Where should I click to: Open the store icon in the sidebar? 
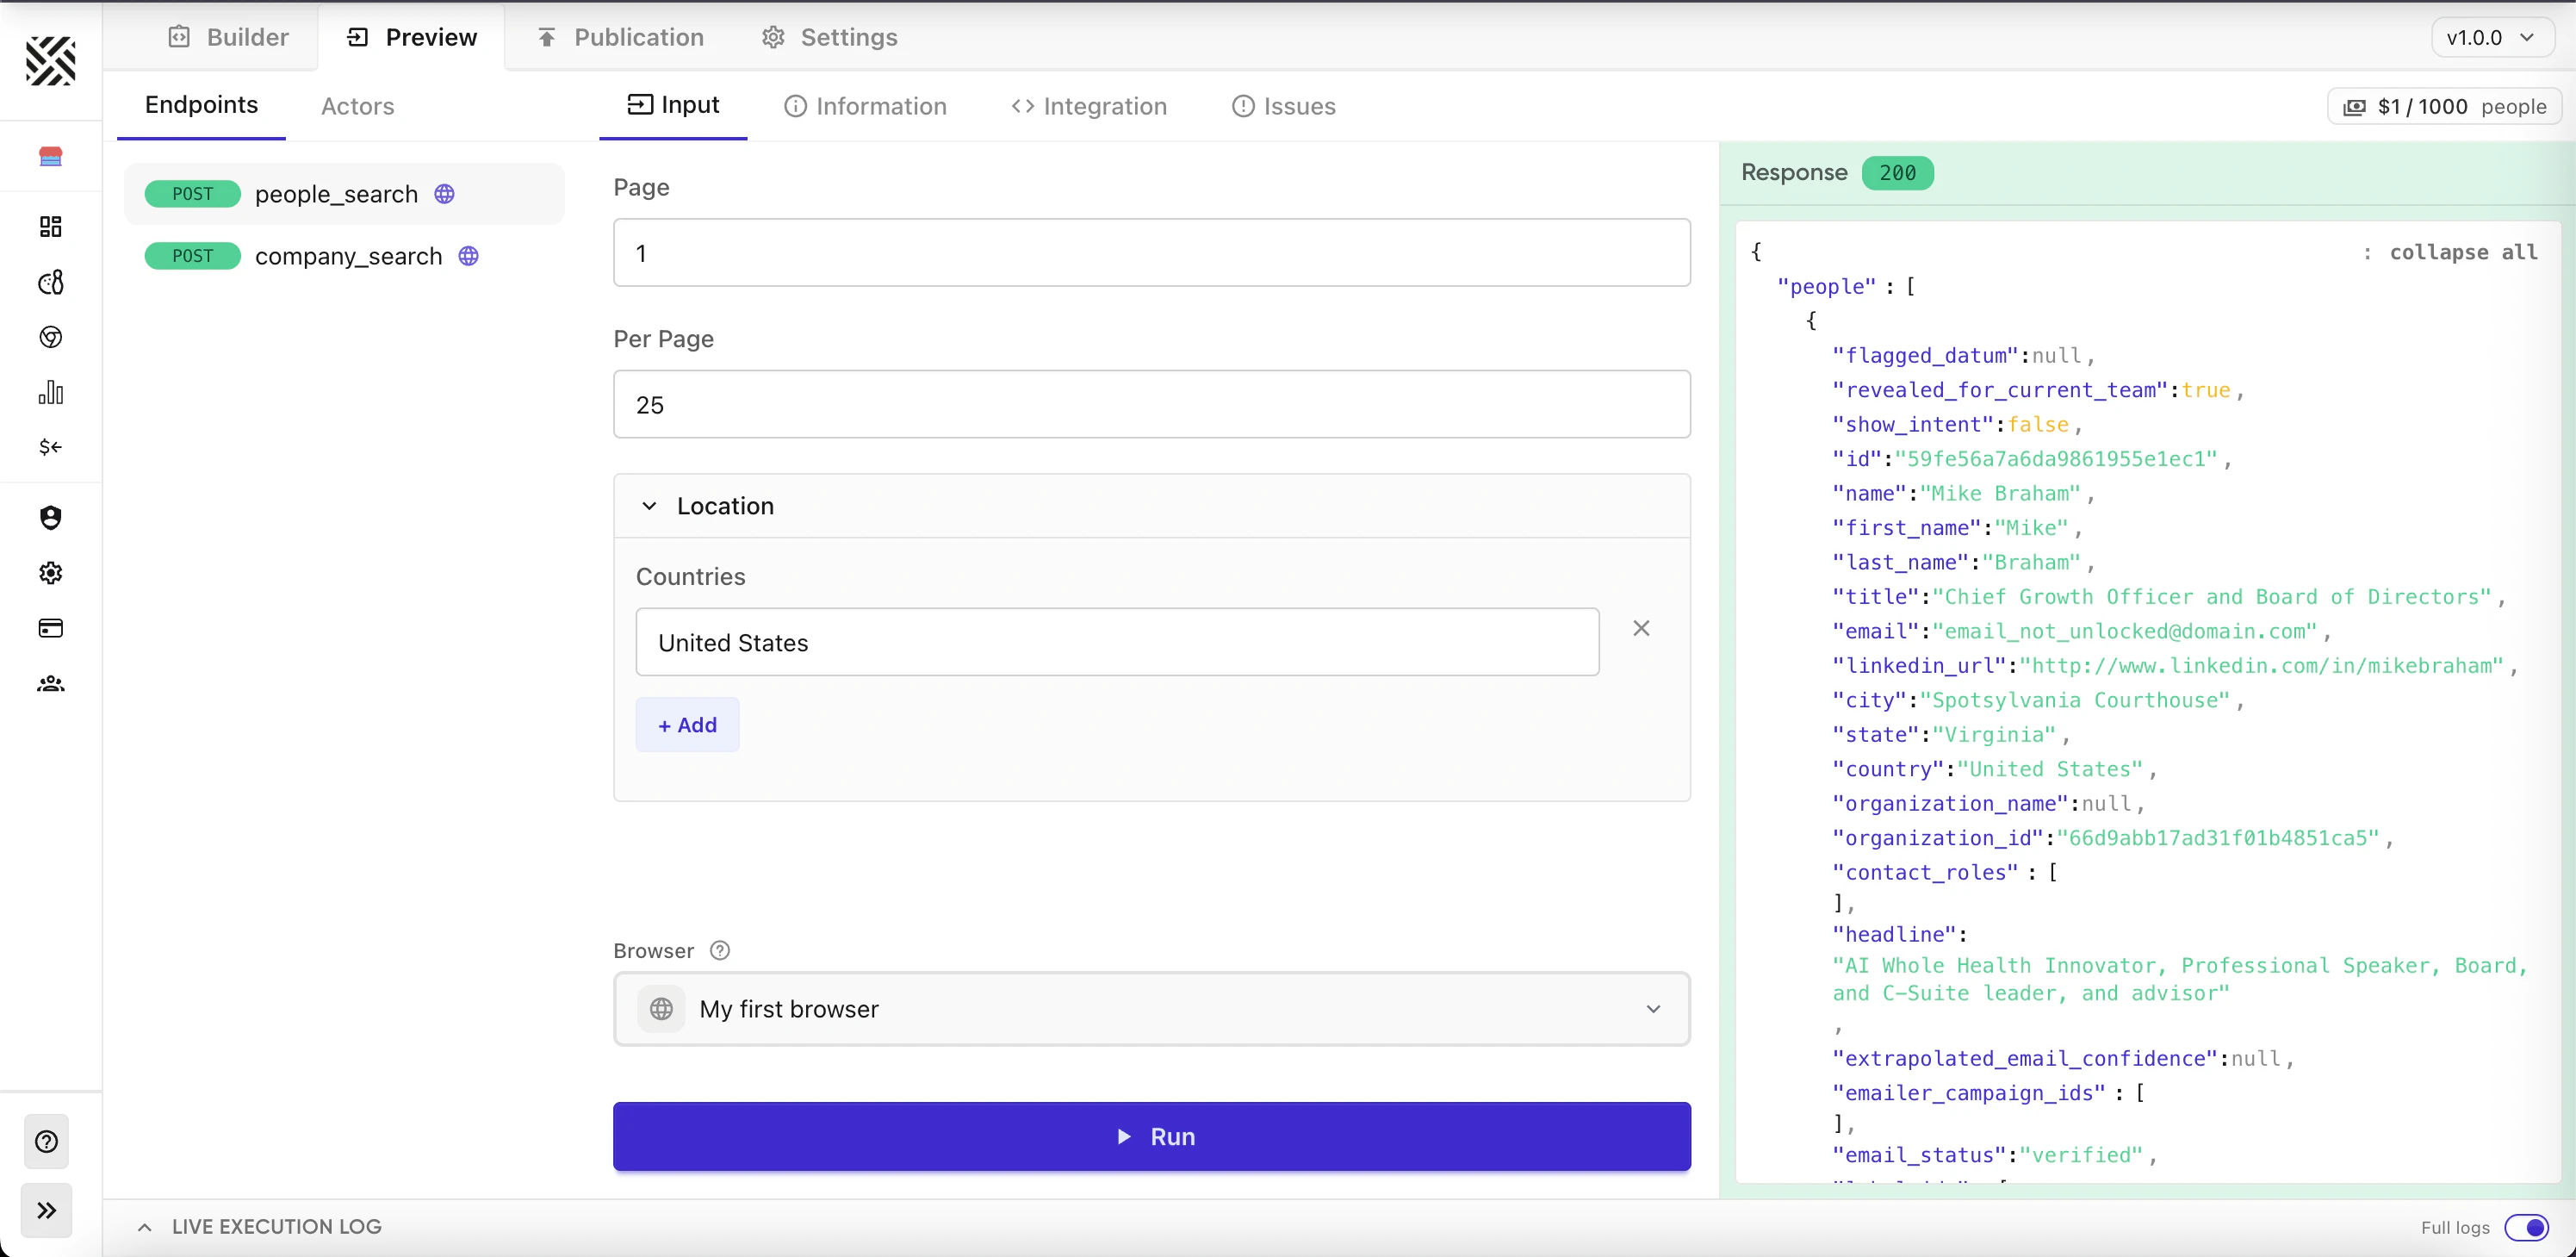50,156
